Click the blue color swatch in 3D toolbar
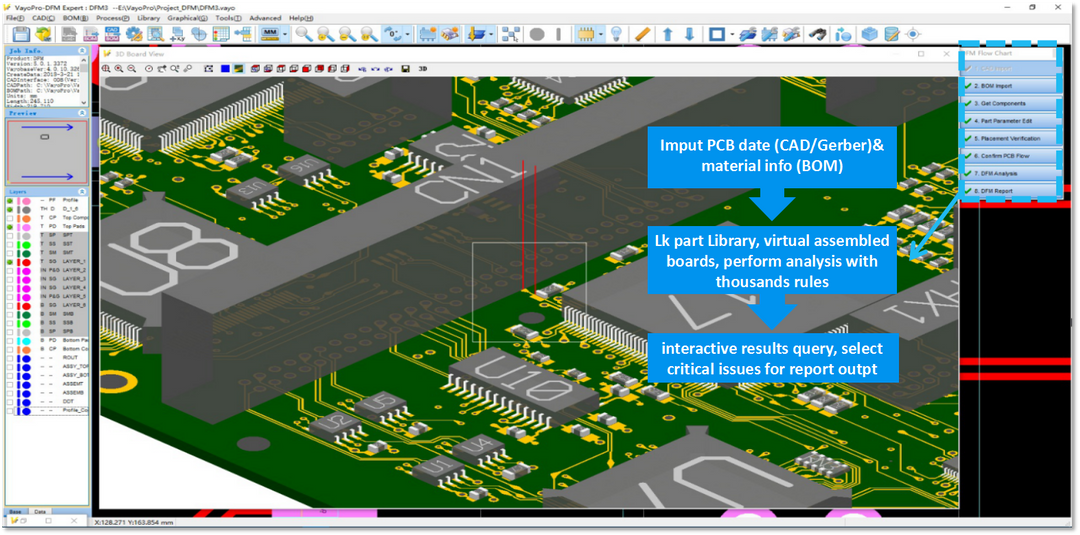Viewport: 1080px width, 535px height. click(x=225, y=69)
